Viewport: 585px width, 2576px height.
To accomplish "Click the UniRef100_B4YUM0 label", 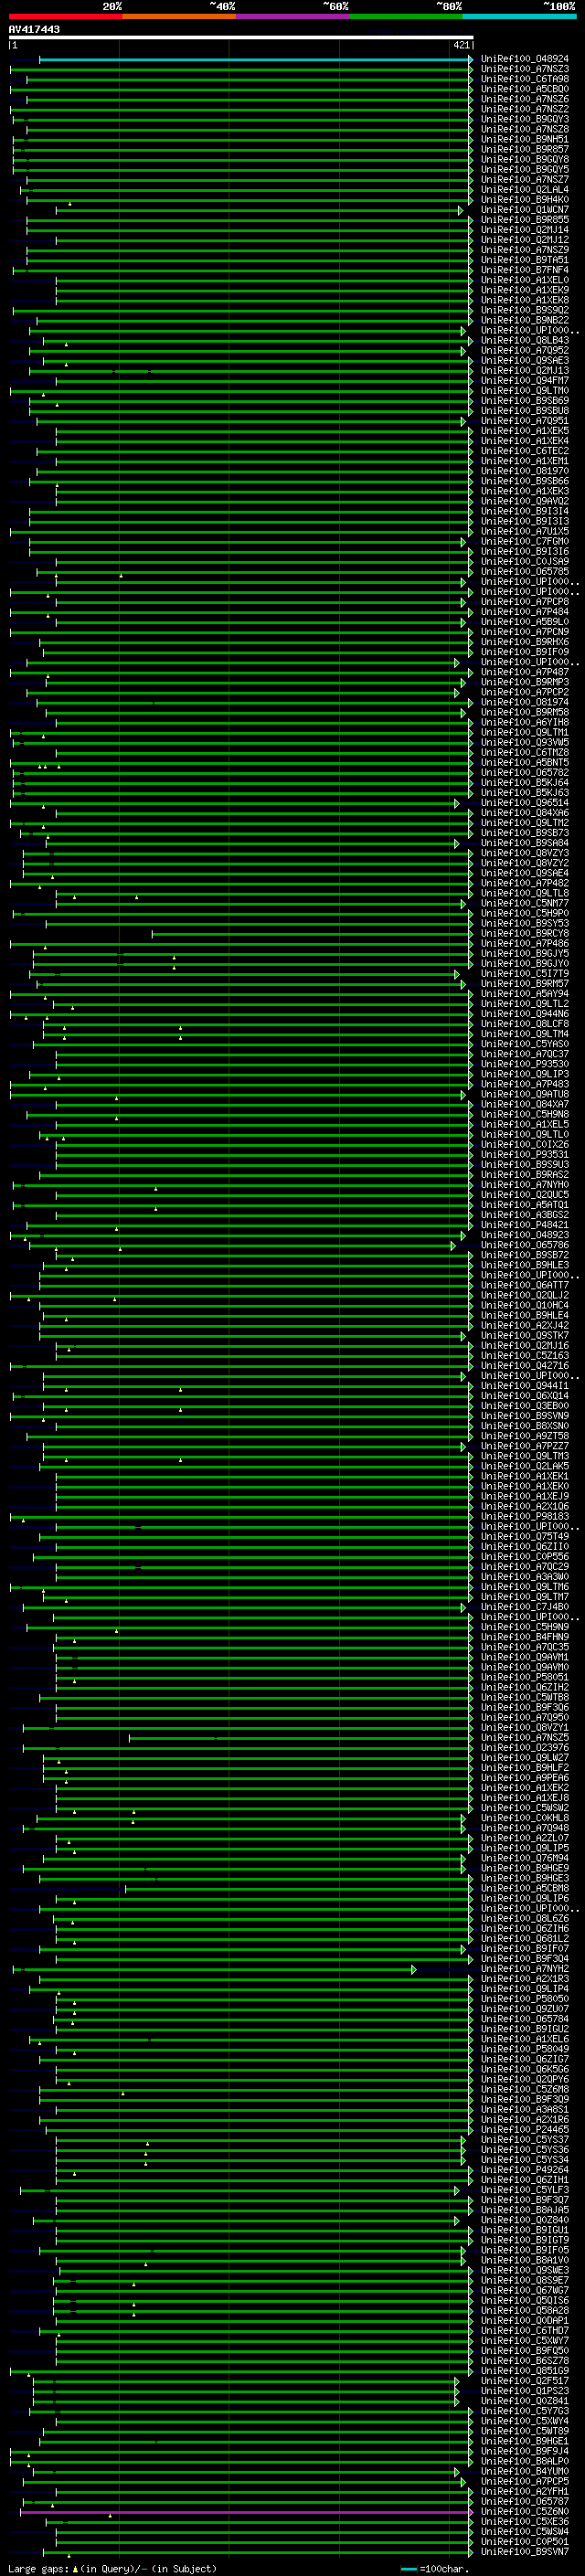I will pos(524,2471).
